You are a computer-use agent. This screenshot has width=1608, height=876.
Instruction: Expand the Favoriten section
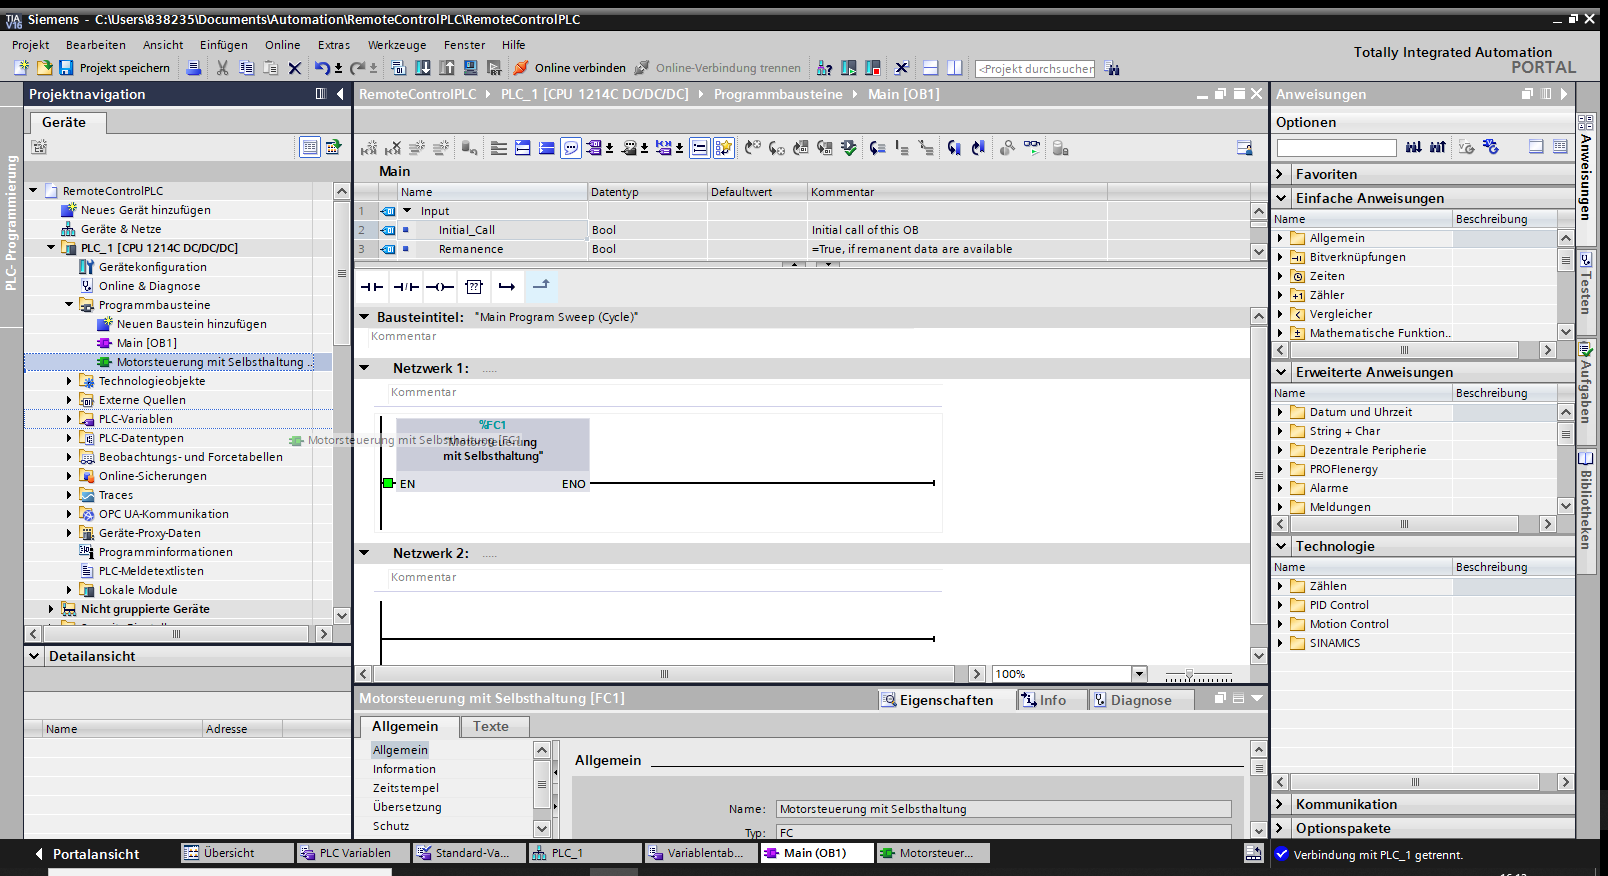tap(1280, 174)
